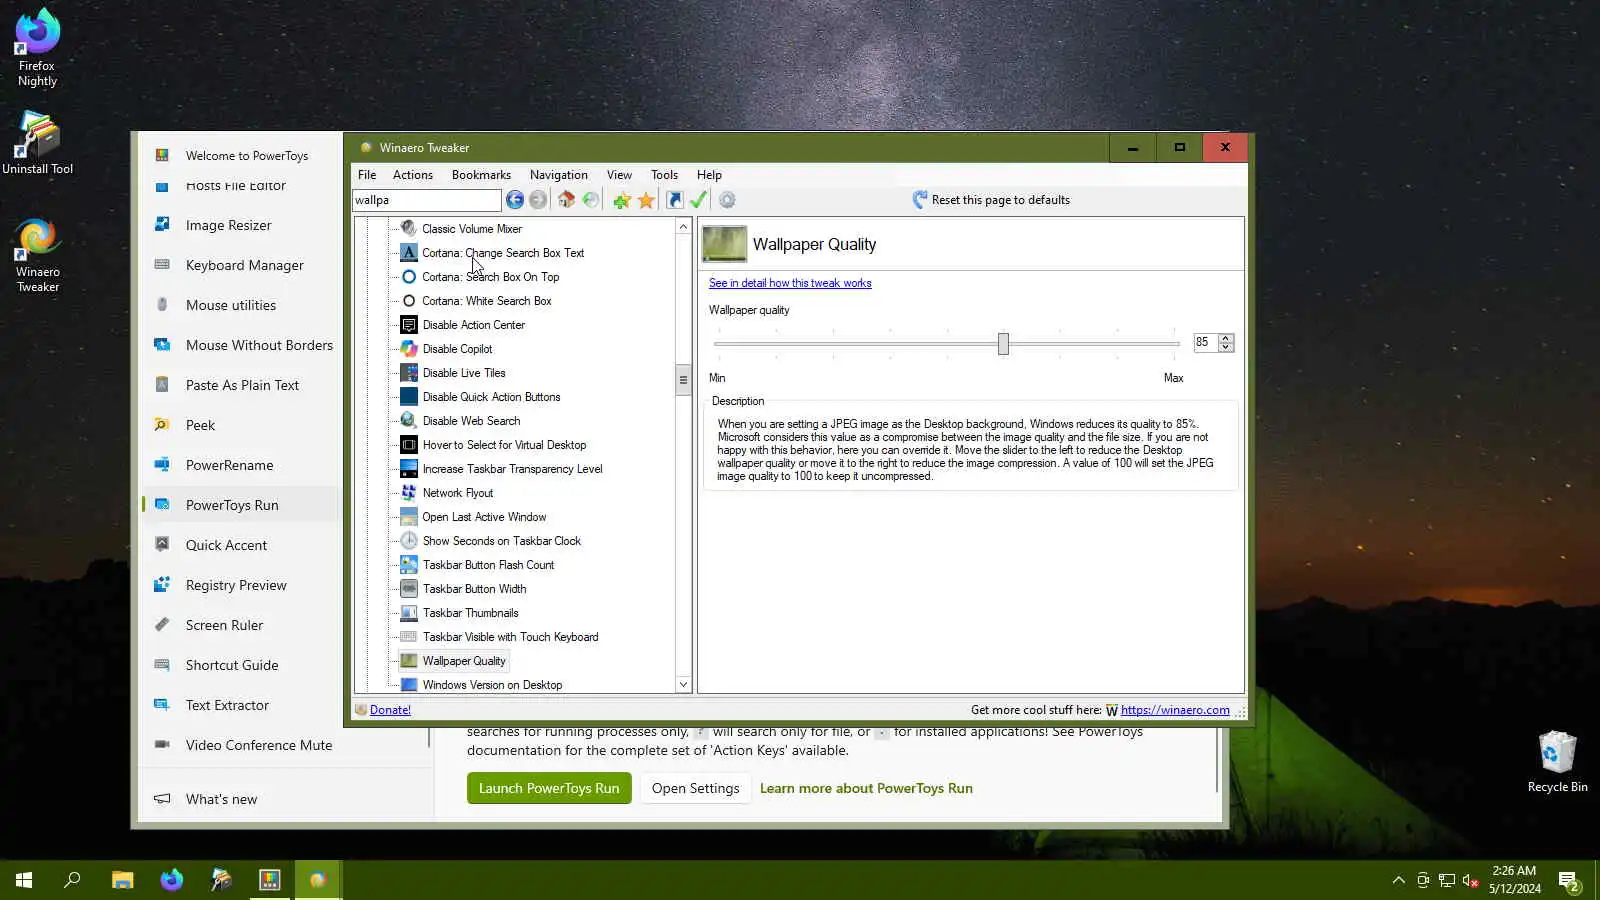Select Increase Taskbar Transparency Level item
Screen dimensions: 1600x900
coord(512,469)
